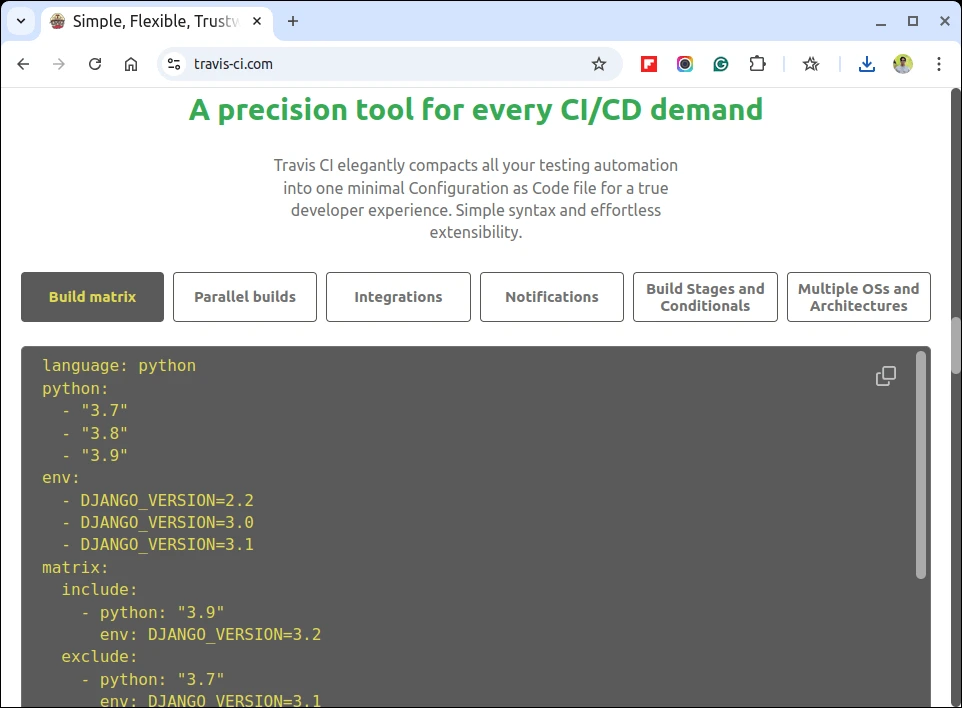Open the Grammarly extension icon

pyautogui.click(x=721, y=64)
